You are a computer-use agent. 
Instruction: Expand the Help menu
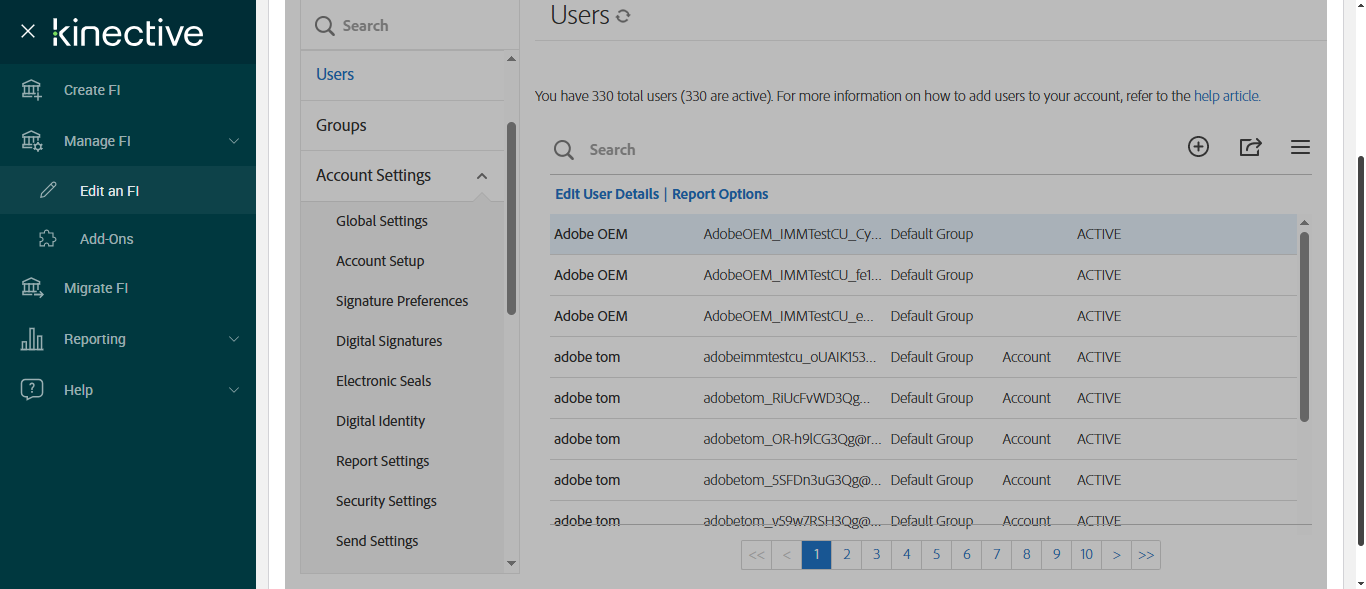234,390
